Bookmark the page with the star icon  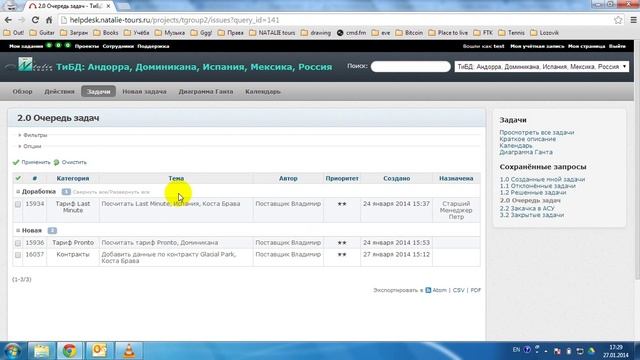click(x=618, y=20)
